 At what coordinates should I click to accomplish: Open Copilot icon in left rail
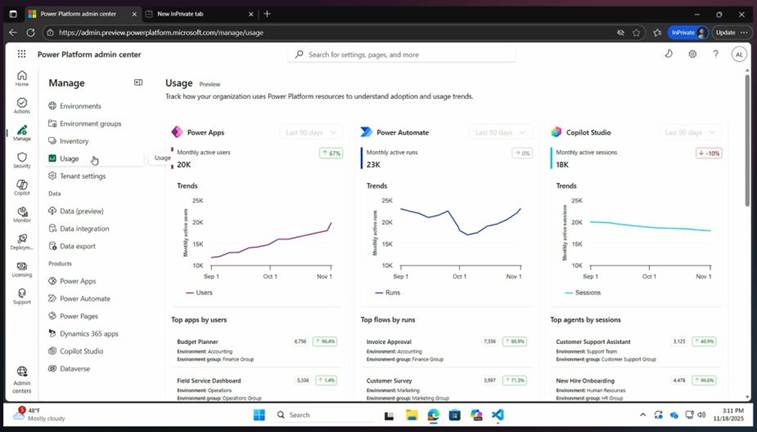tap(22, 187)
